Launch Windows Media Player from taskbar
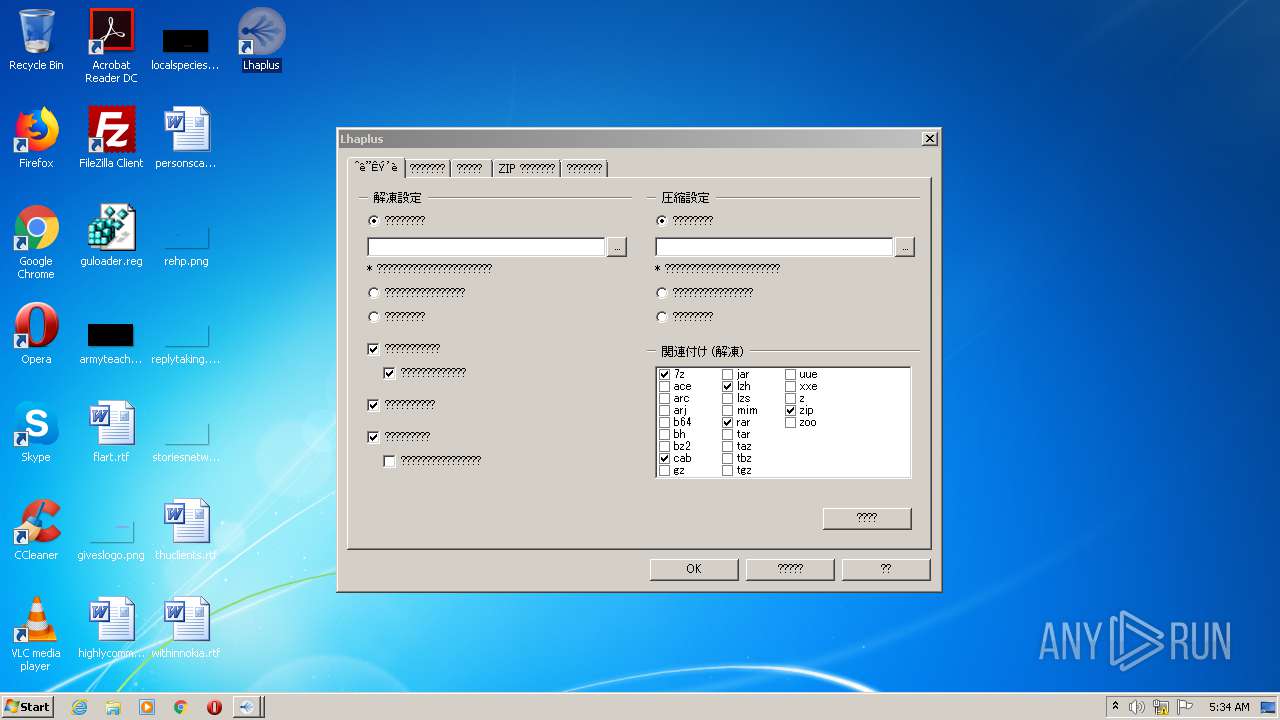Screen dimensions: 1280x720 [147, 707]
